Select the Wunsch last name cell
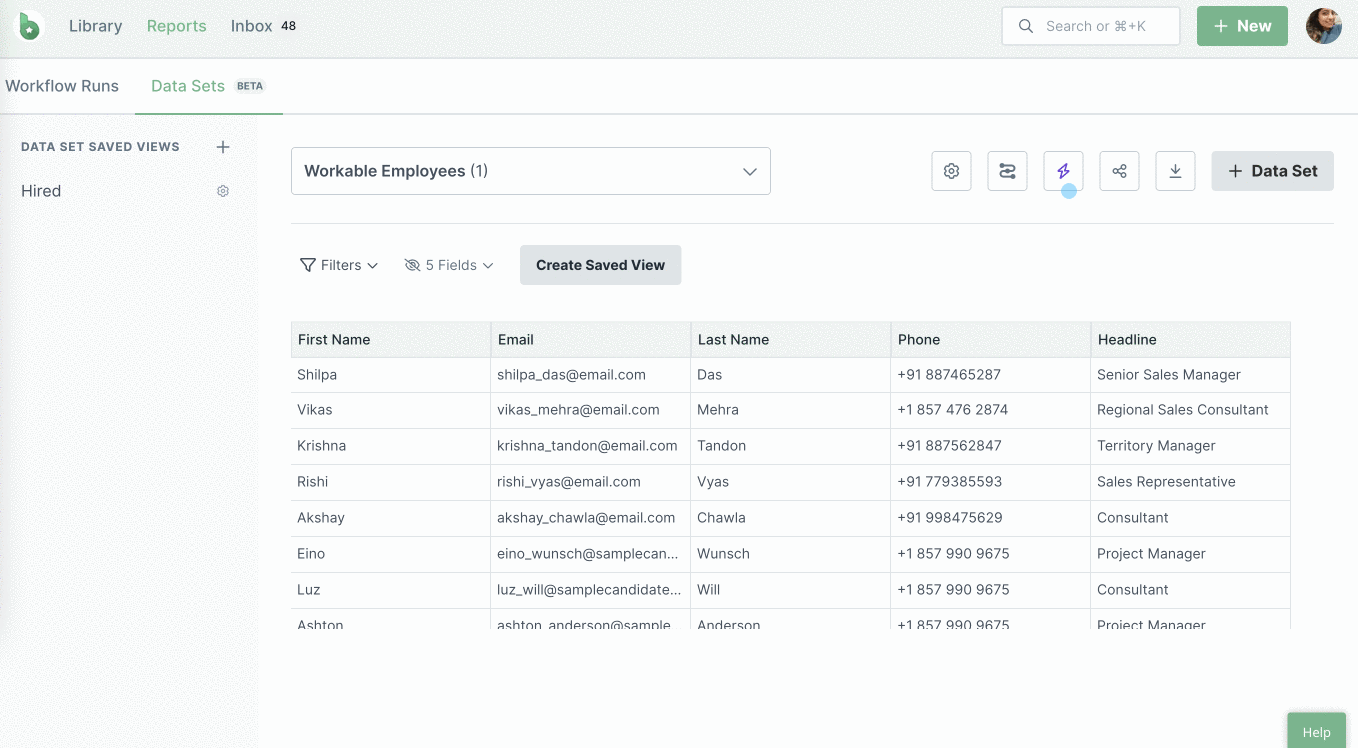The width and height of the screenshot is (1358, 748). (x=791, y=554)
